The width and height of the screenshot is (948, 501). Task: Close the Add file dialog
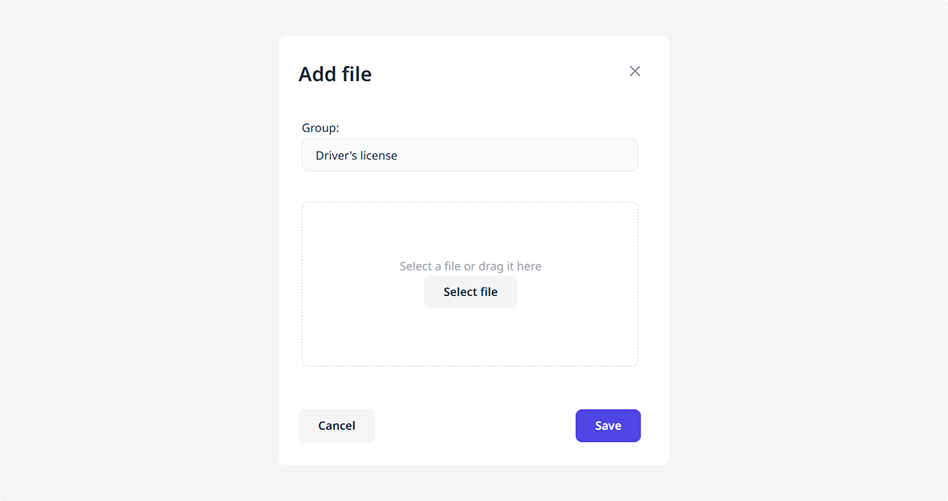coord(635,71)
